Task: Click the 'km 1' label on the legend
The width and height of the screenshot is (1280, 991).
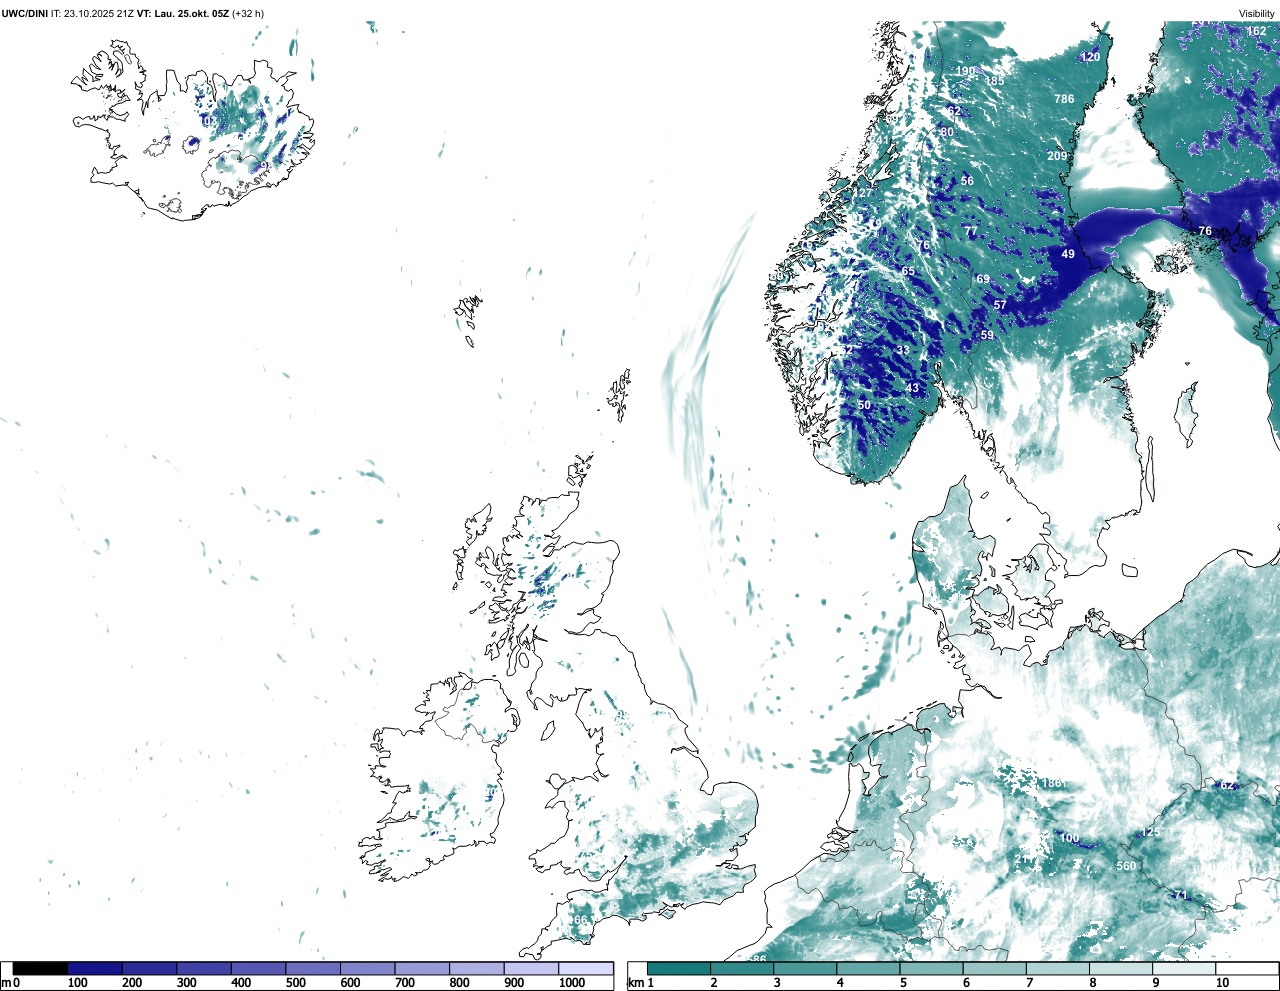Action: (x=641, y=983)
